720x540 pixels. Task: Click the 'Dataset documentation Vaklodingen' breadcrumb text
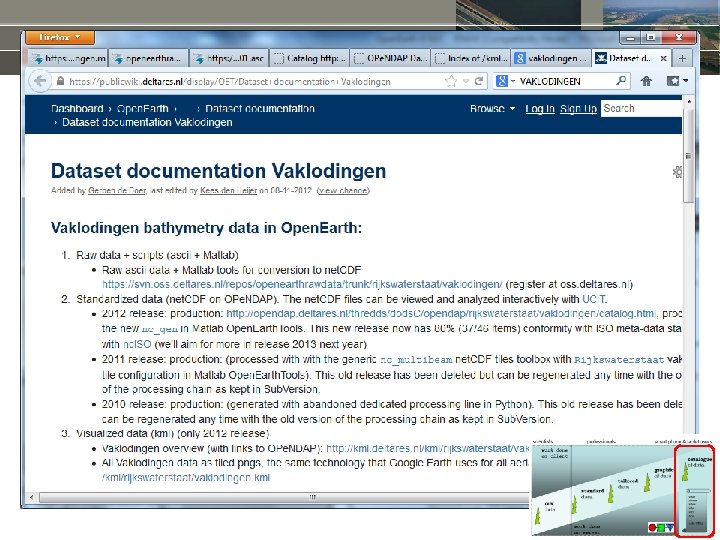point(147,123)
